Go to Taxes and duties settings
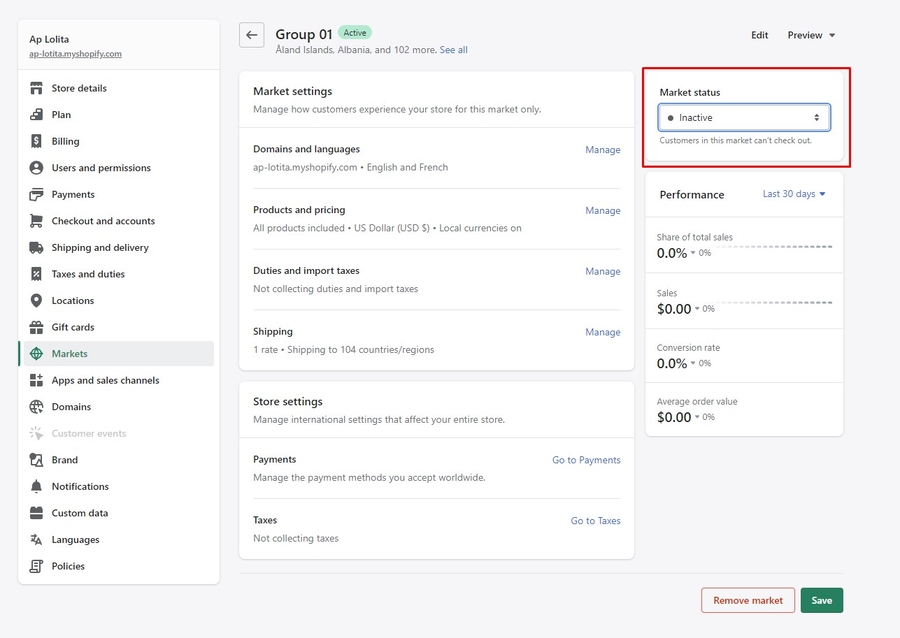900x638 pixels. pos(88,274)
